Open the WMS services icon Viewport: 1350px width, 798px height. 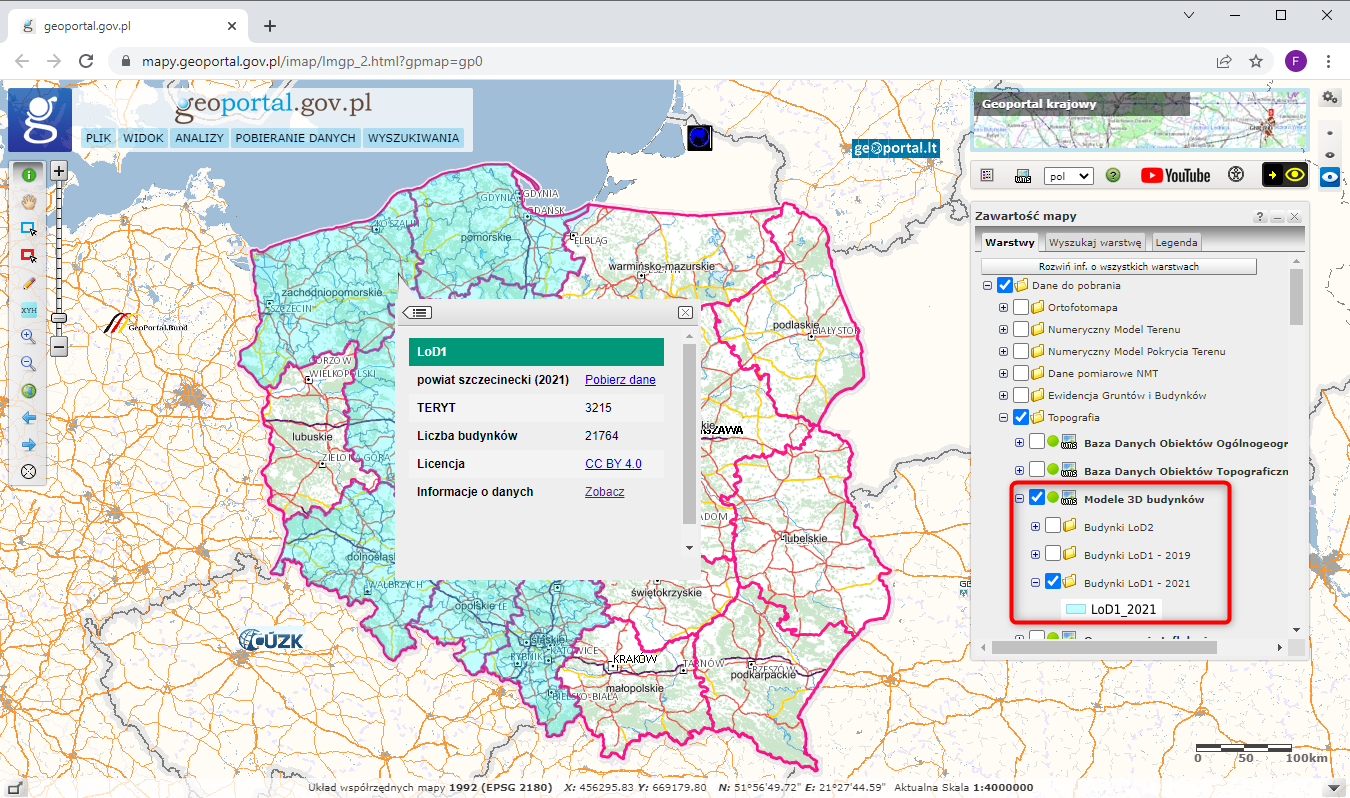[1023, 175]
